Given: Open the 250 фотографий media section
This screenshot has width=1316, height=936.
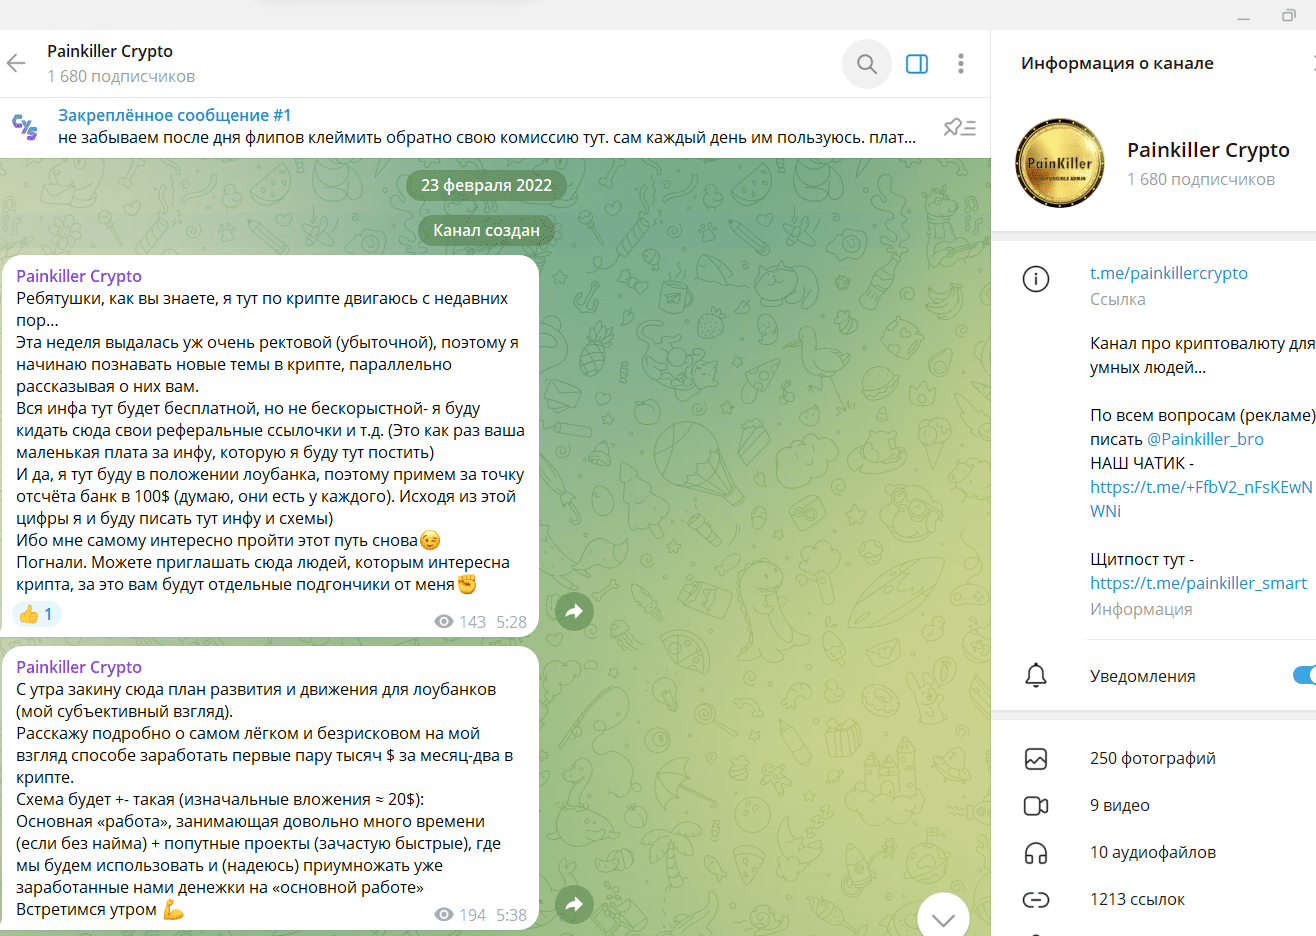Looking at the screenshot, I should (1153, 758).
